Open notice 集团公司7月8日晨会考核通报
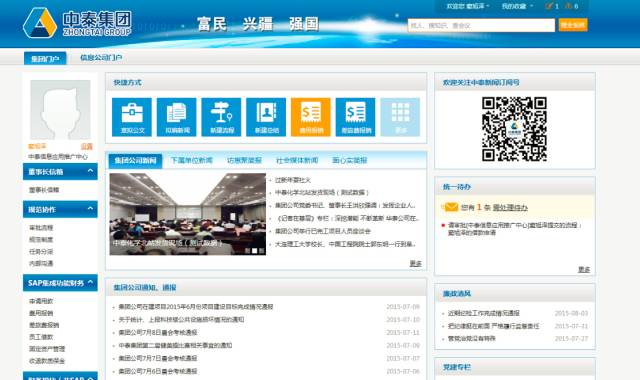This screenshot has width=640, height=380. click(x=158, y=332)
